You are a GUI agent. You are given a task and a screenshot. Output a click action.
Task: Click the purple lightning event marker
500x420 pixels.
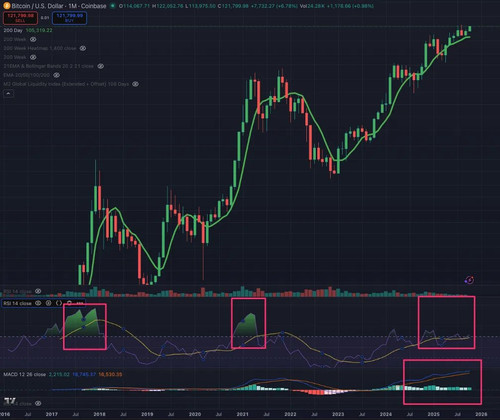[x=469, y=280]
